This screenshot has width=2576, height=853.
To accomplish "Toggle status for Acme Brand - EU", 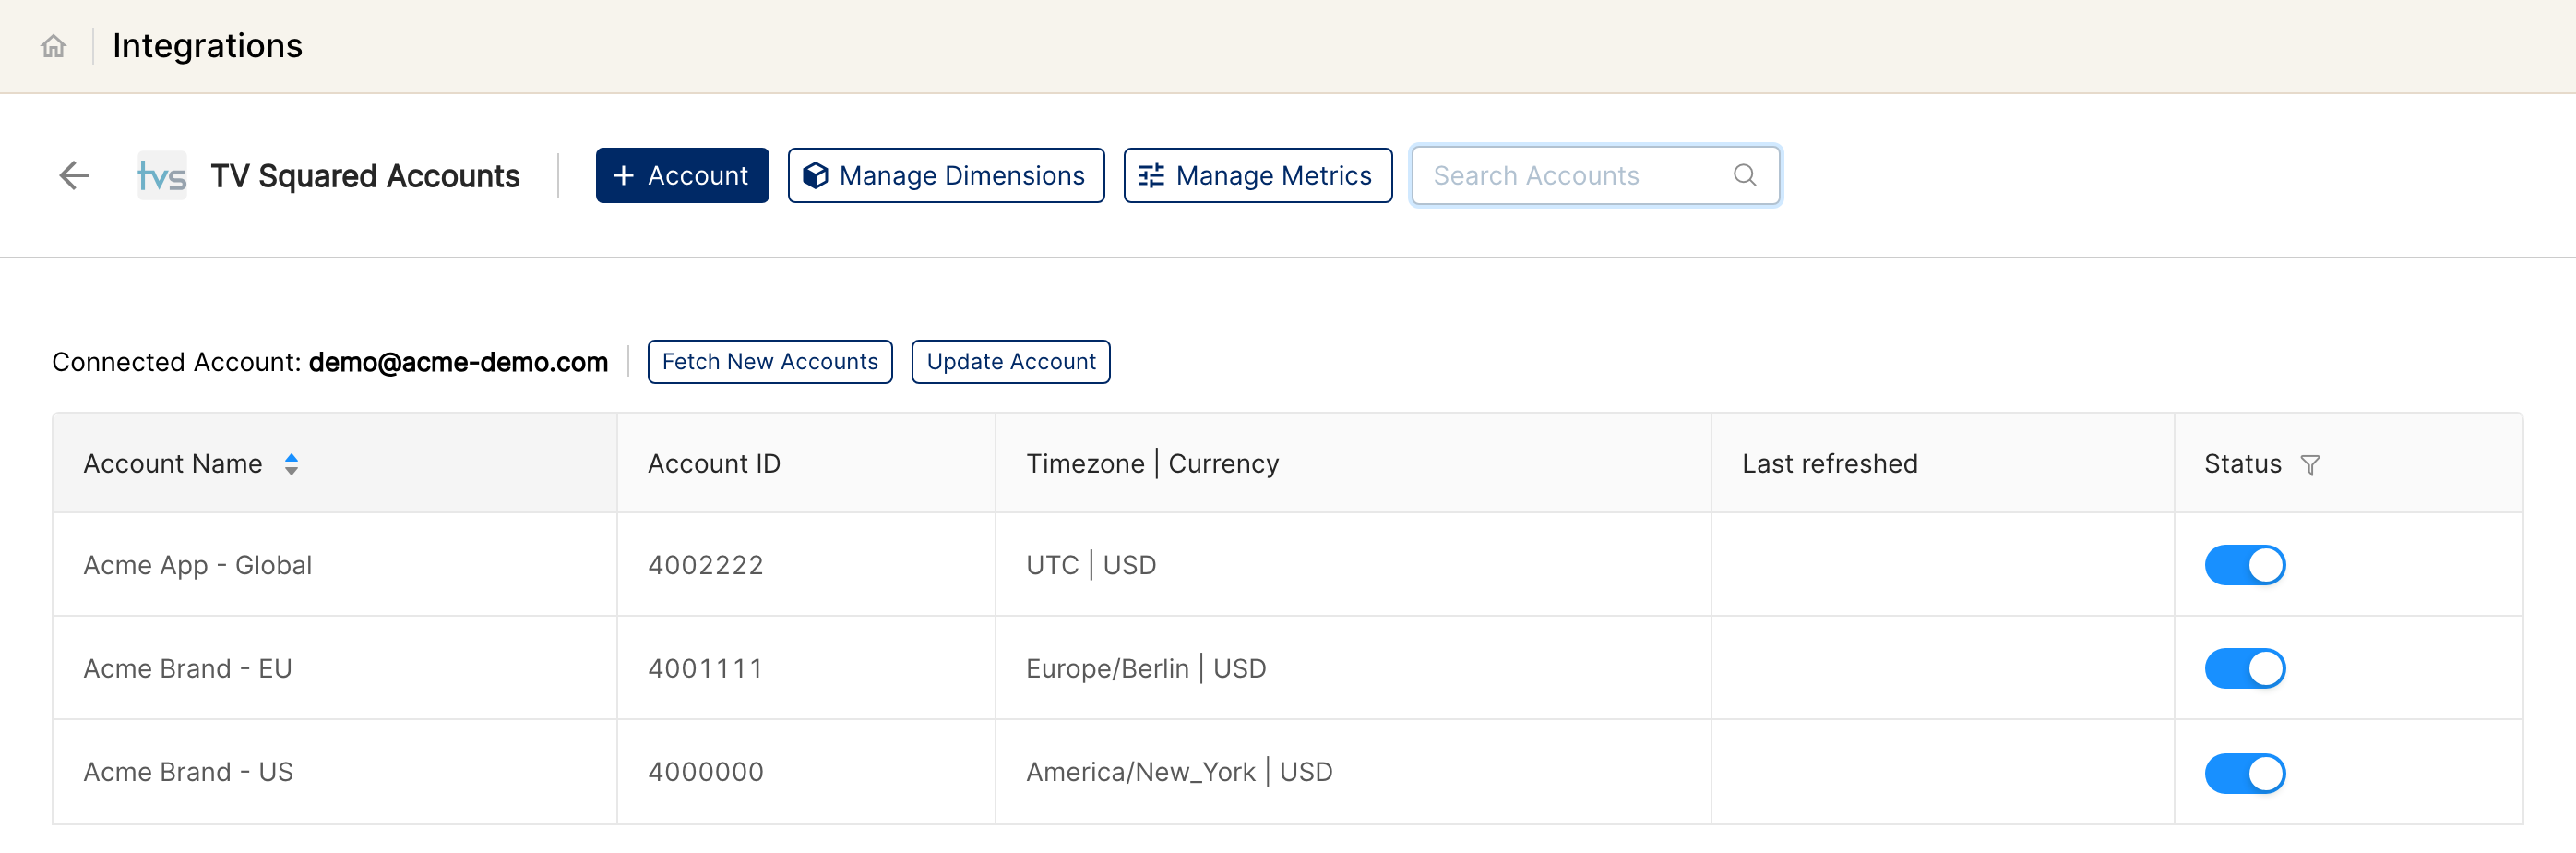I will [2245, 669].
